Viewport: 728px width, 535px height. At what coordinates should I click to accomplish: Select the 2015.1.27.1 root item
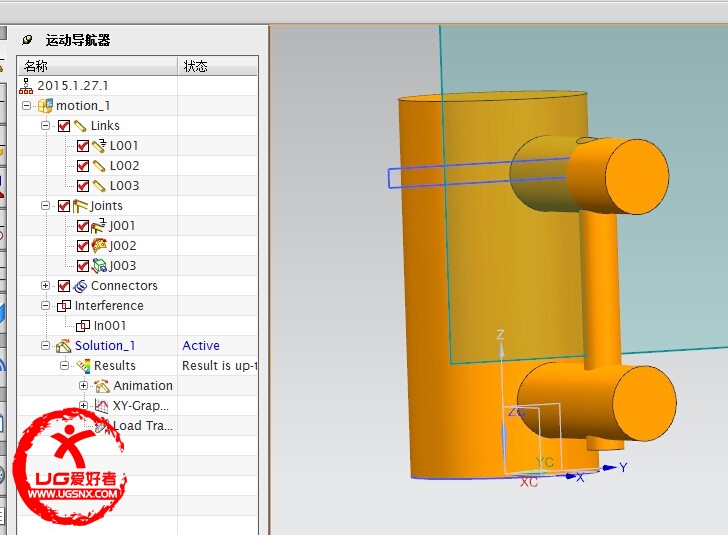72,86
